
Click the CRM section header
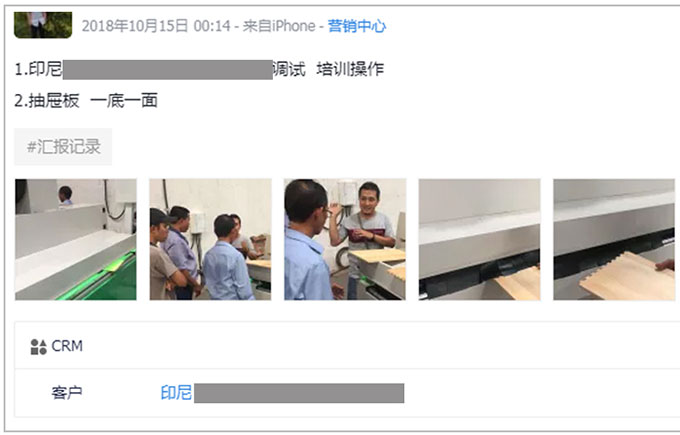[x=347, y=346]
